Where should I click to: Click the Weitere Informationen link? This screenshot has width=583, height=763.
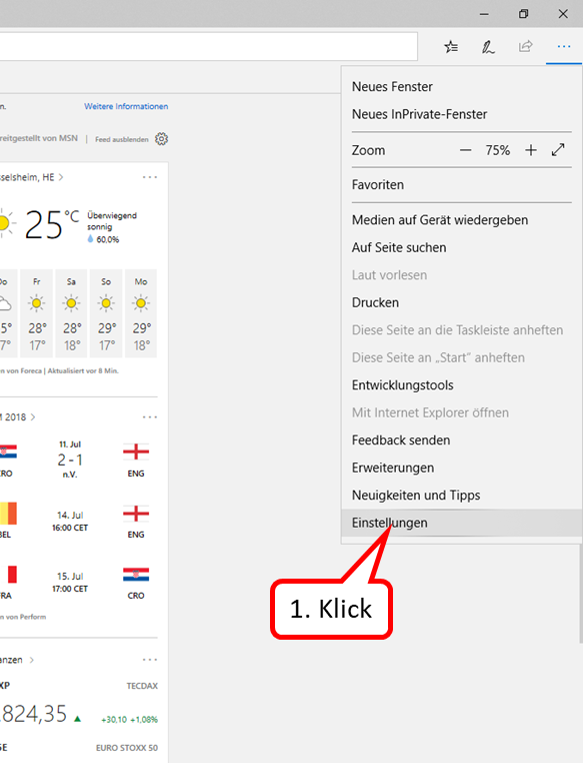tap(126, 106)
